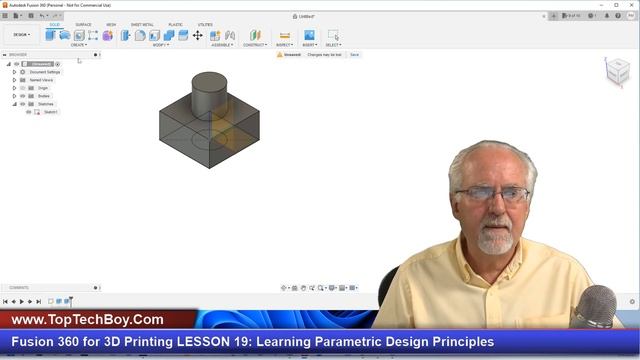Toggle visibility of the root component

[17, 64]
